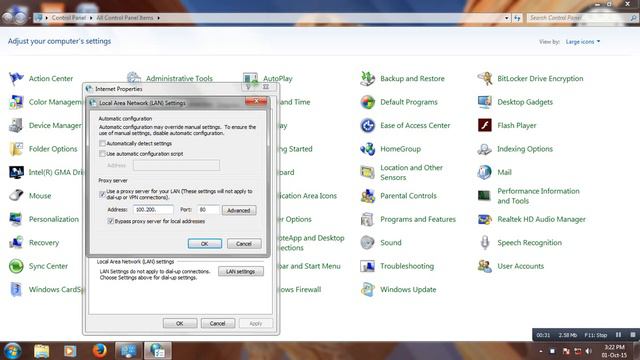Open HomeGroup icon
Image resolution: width=640 pixels, height=360 pixels.
coord(367,149)
